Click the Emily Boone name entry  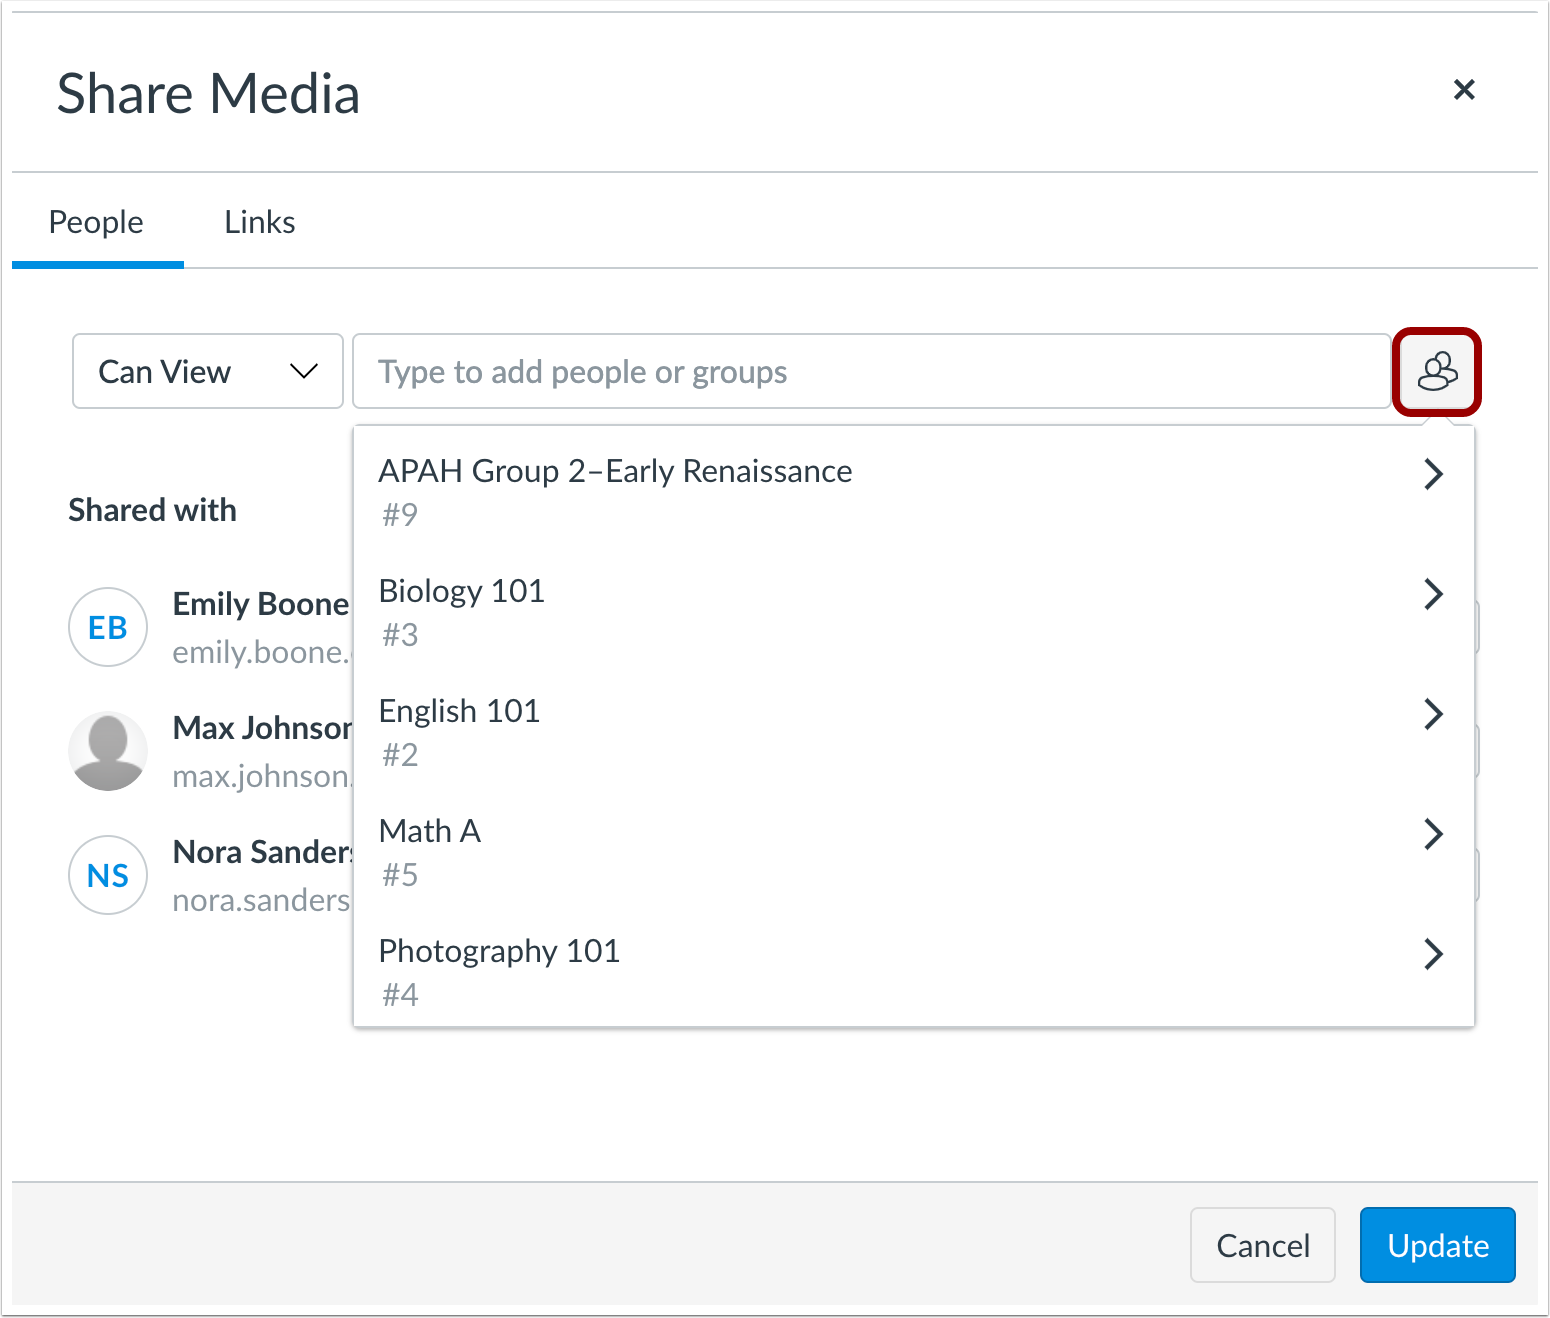[260, 604]
